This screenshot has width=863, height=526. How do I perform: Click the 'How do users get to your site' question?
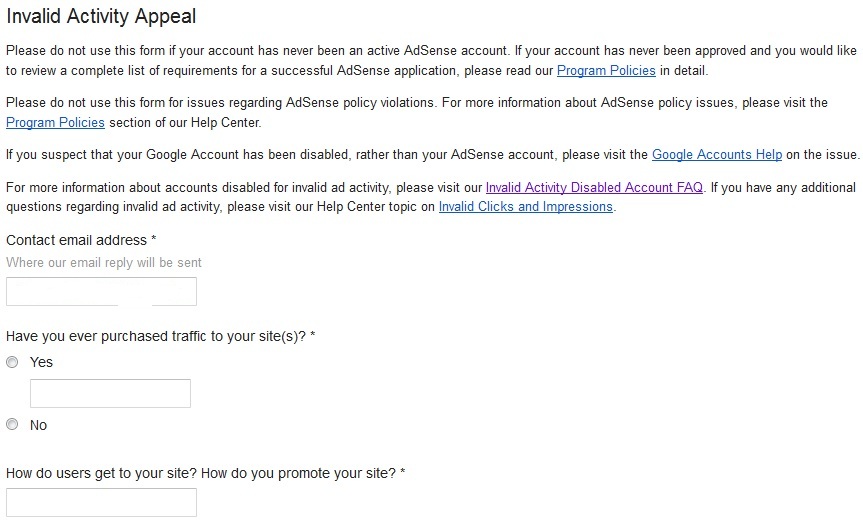pyautogui.click(x=205, y=472)
